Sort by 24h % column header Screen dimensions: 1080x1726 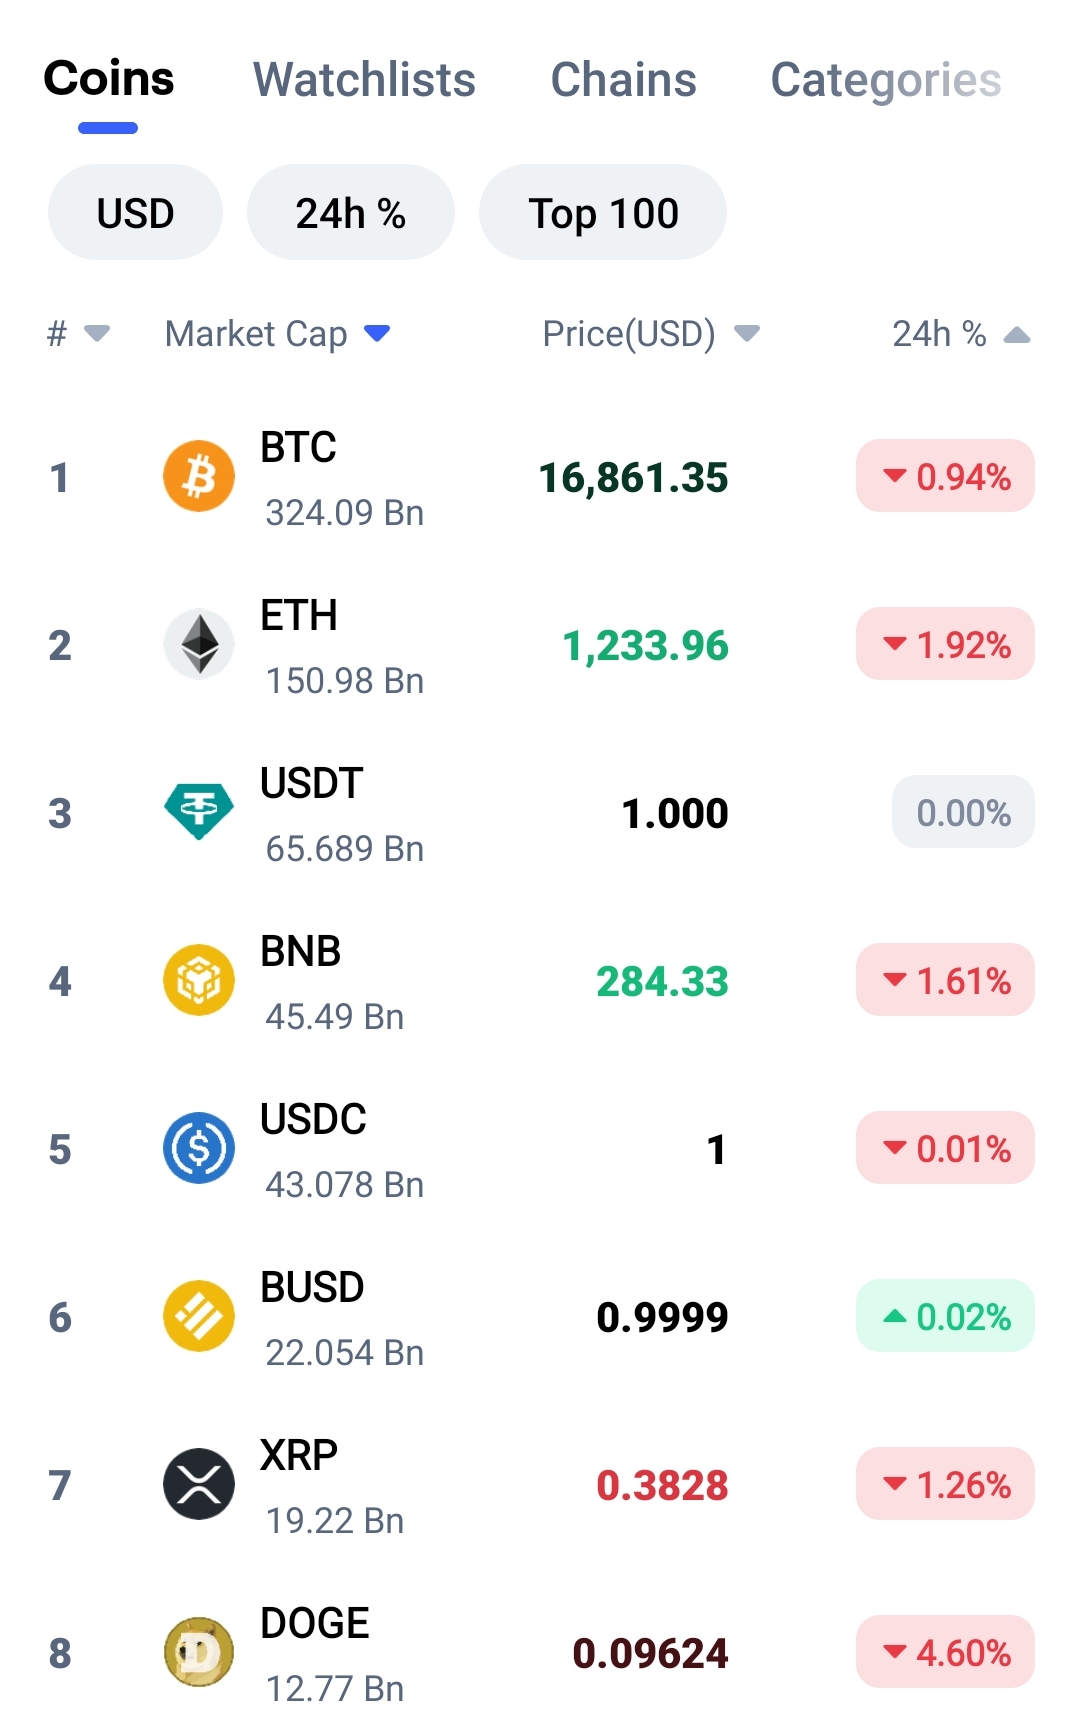click(961, 333)
